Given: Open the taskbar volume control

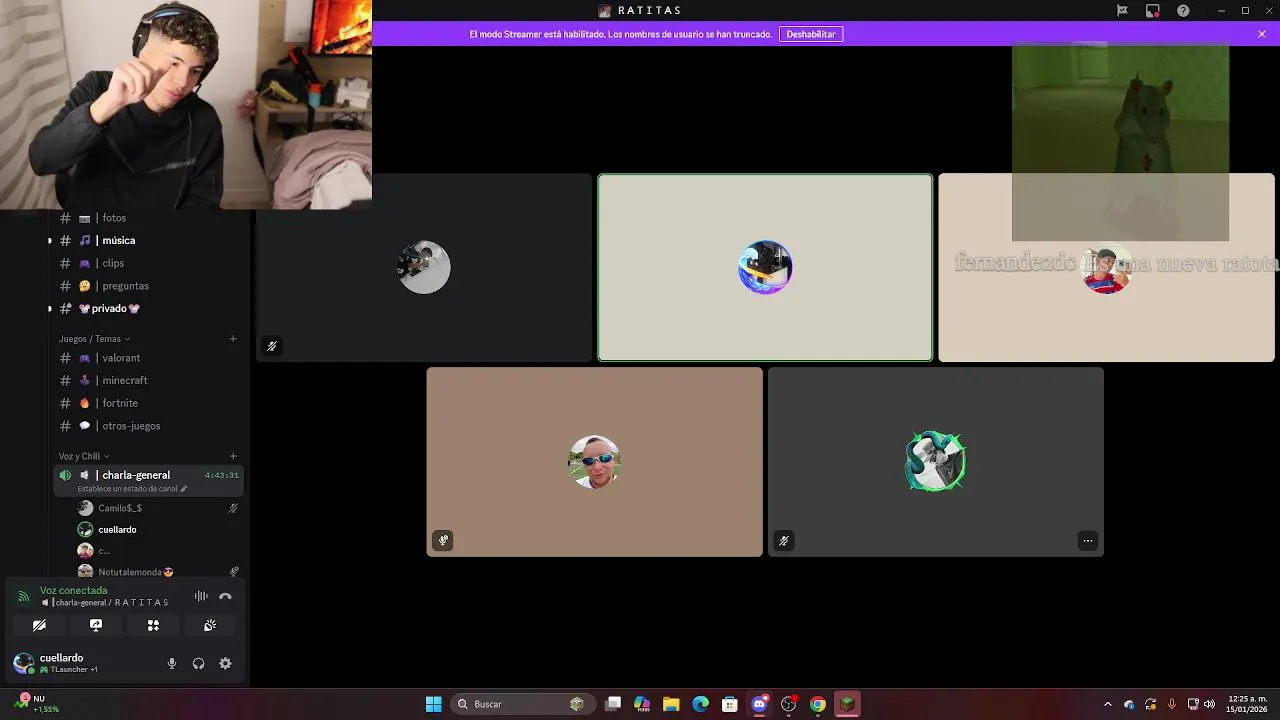Looking at the screenshot, I should click(x=1209, y=704).
